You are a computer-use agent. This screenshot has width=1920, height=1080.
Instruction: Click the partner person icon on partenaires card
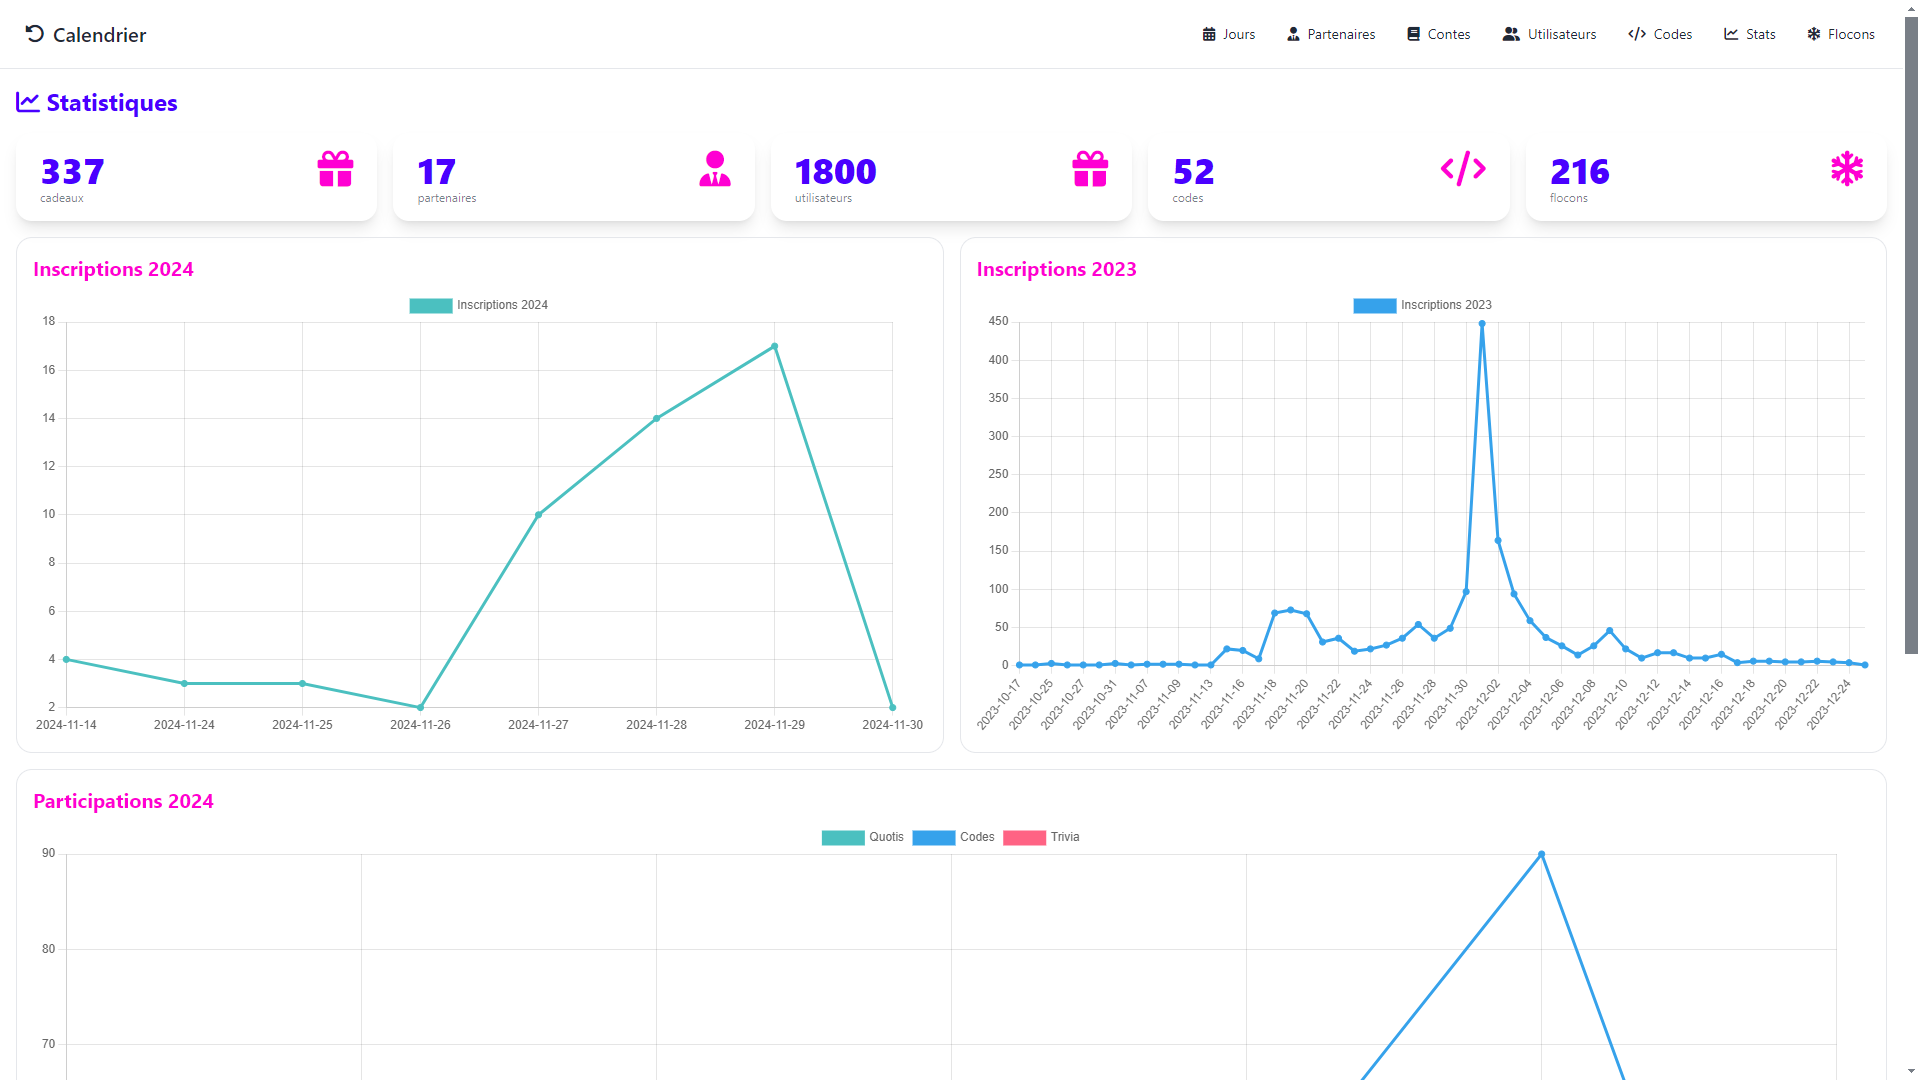coord(715,169)
